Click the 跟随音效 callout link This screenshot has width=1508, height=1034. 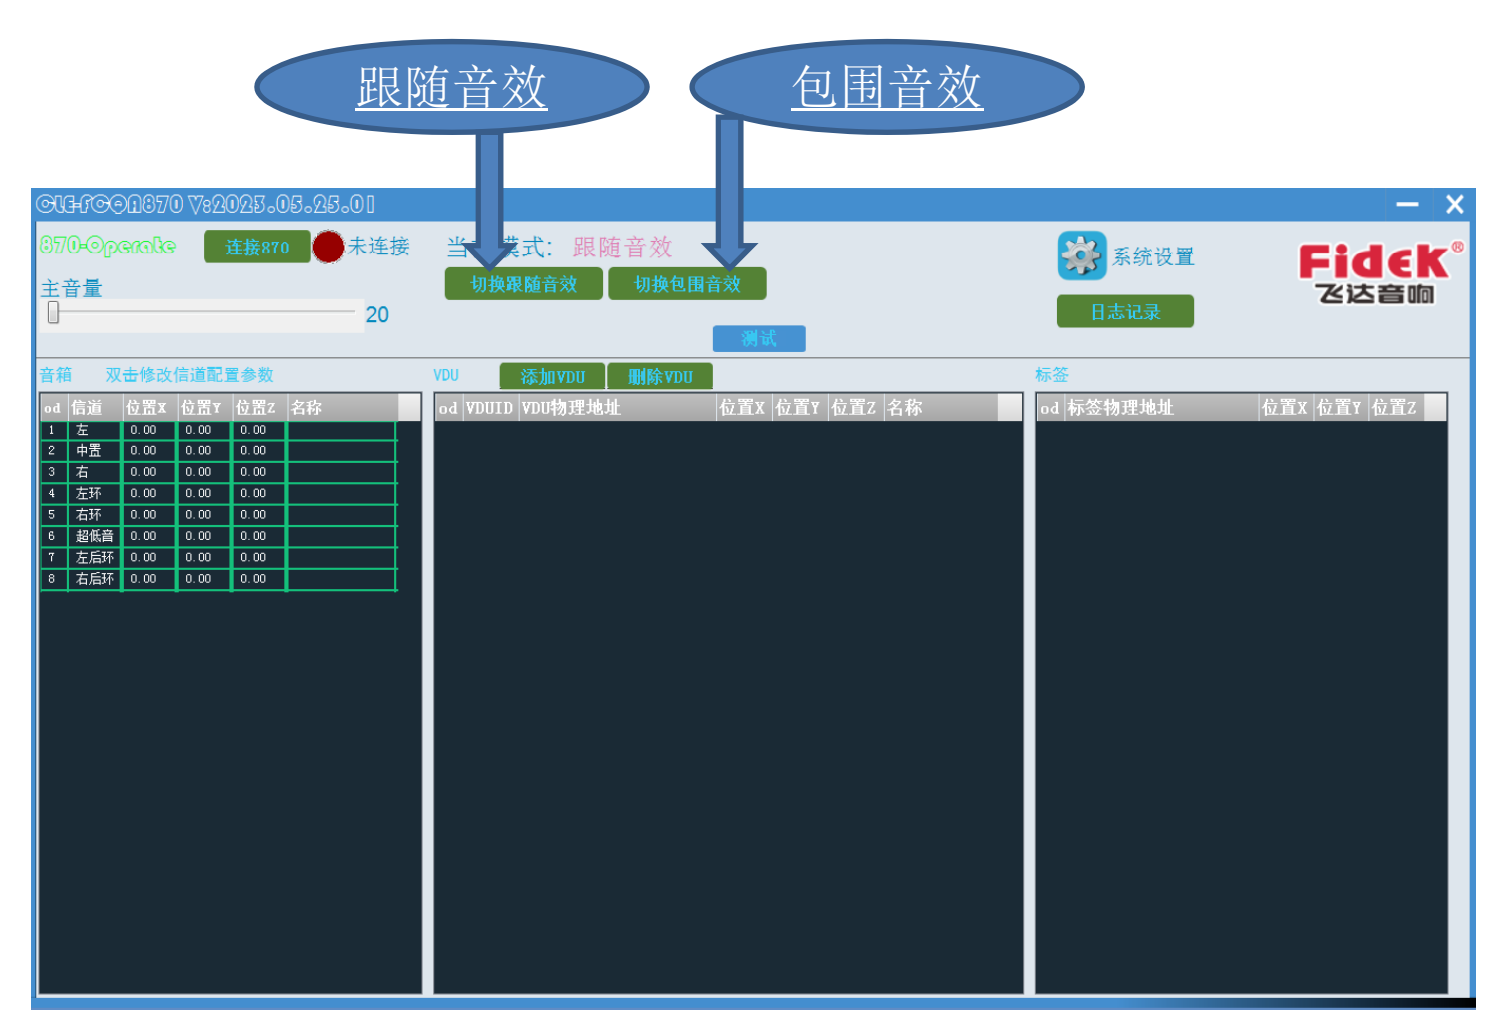click(452, 87)
